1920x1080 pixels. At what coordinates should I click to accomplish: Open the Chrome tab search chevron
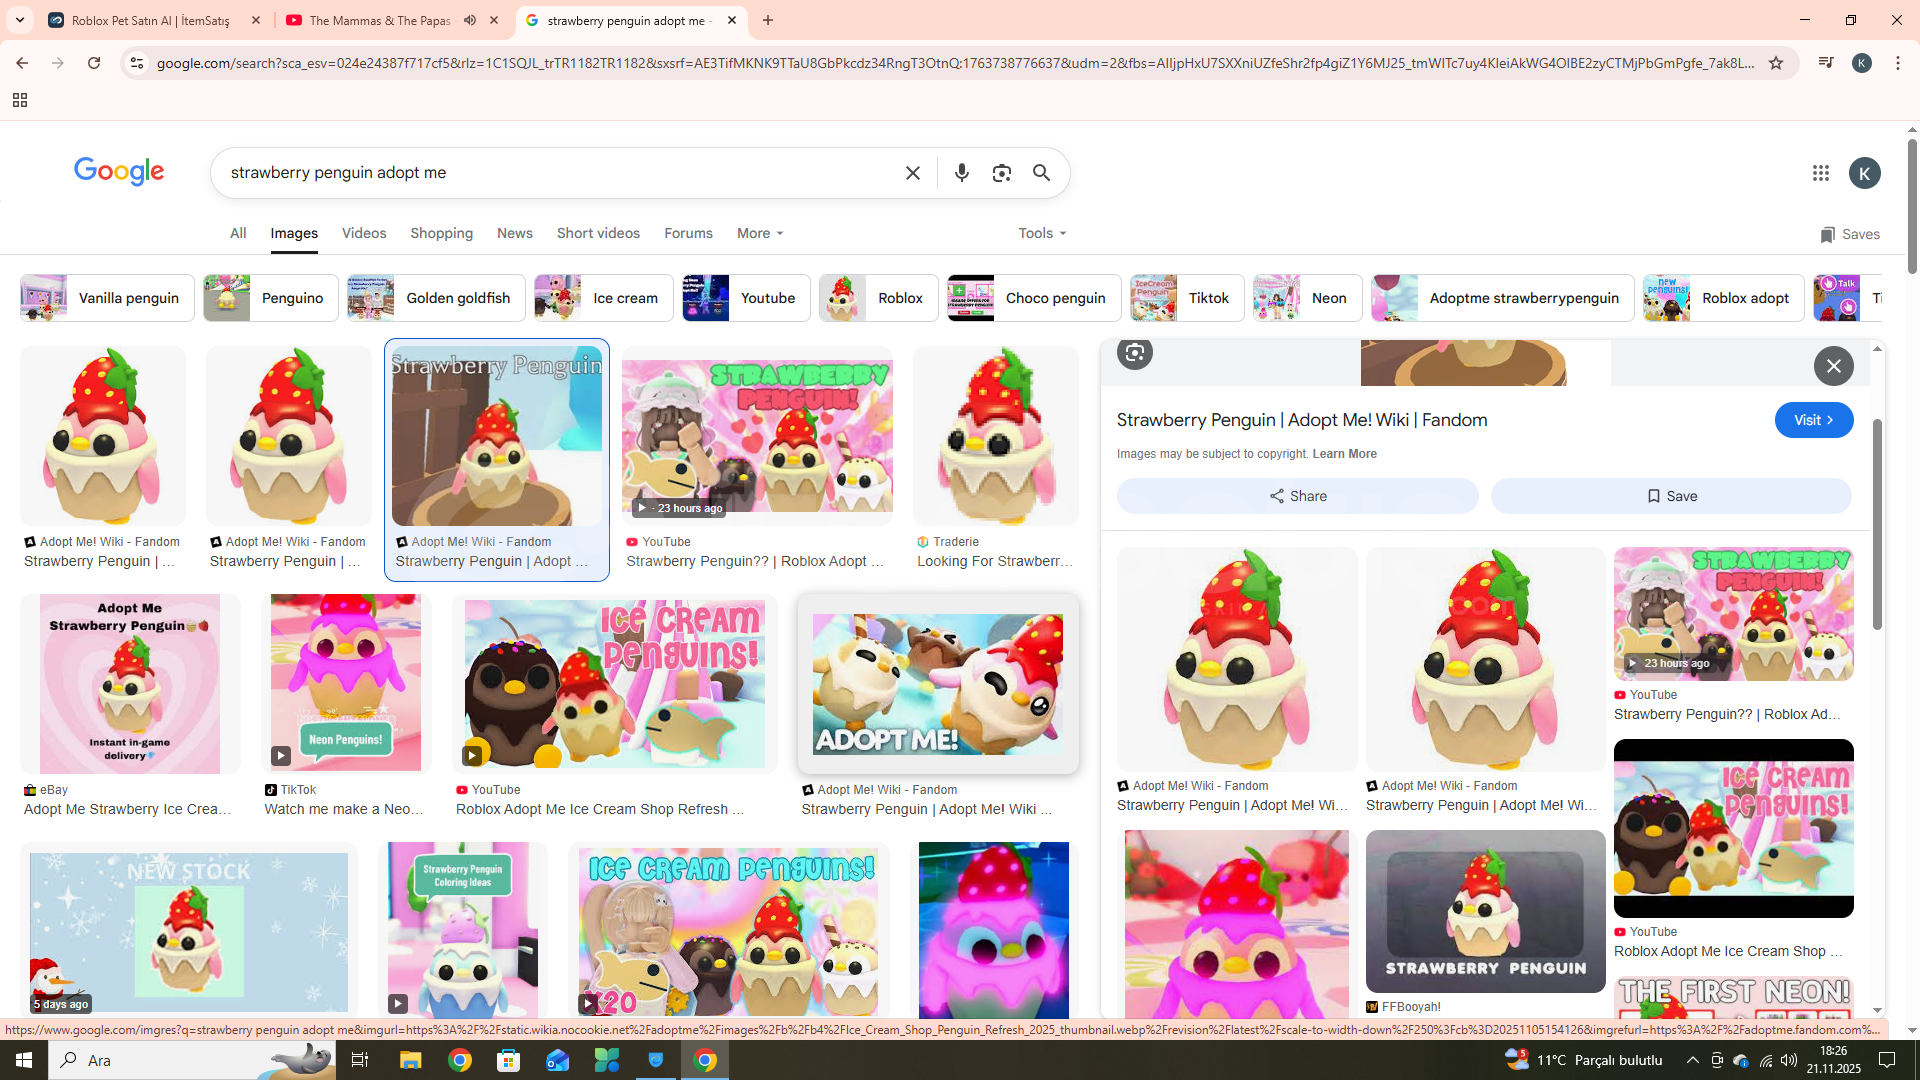pyautogui.click(x=19, y=20)
